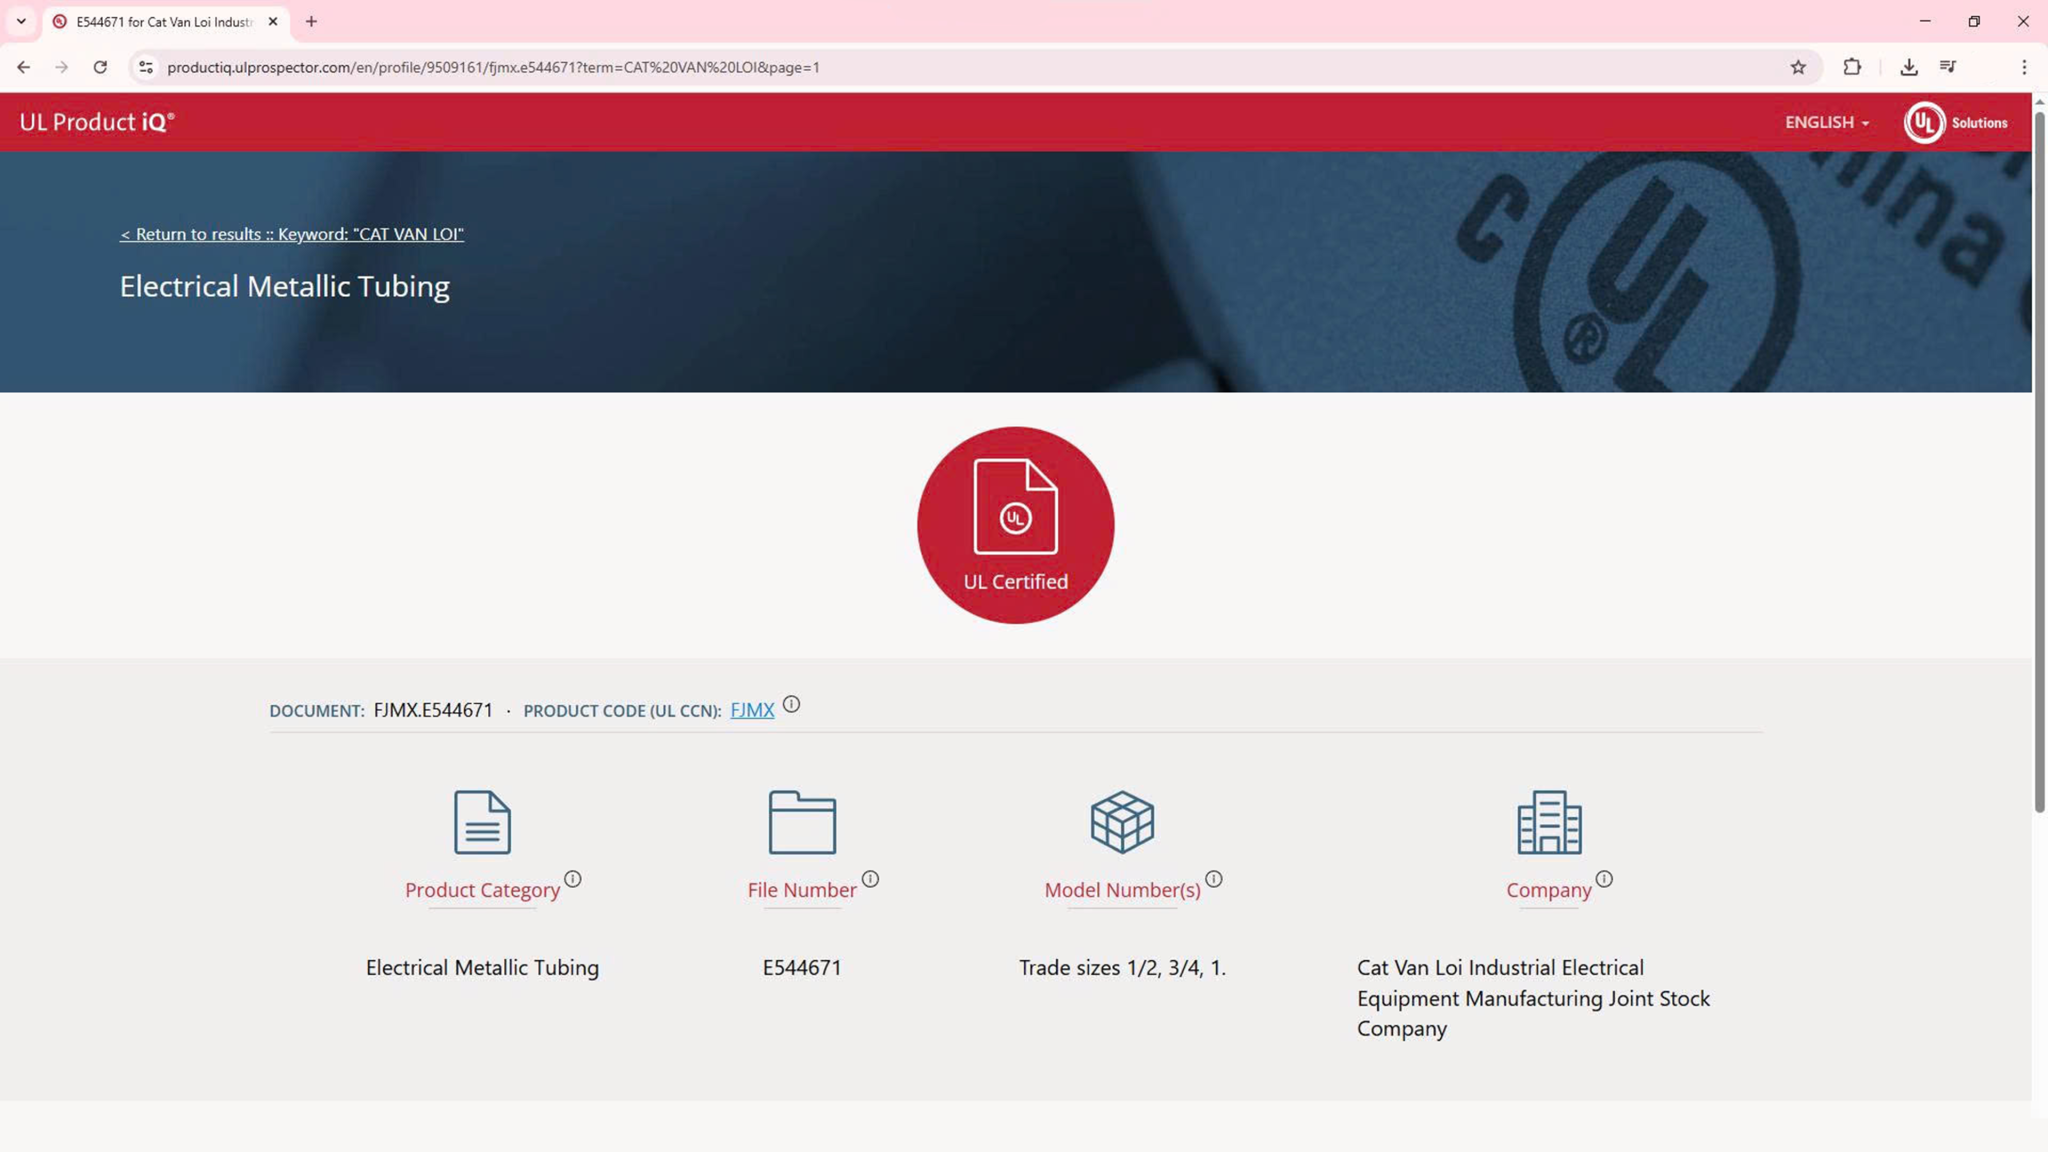Open info icon beside File Number
The width and height of the screenshot is (2048, 1152).
pos(870,879)
